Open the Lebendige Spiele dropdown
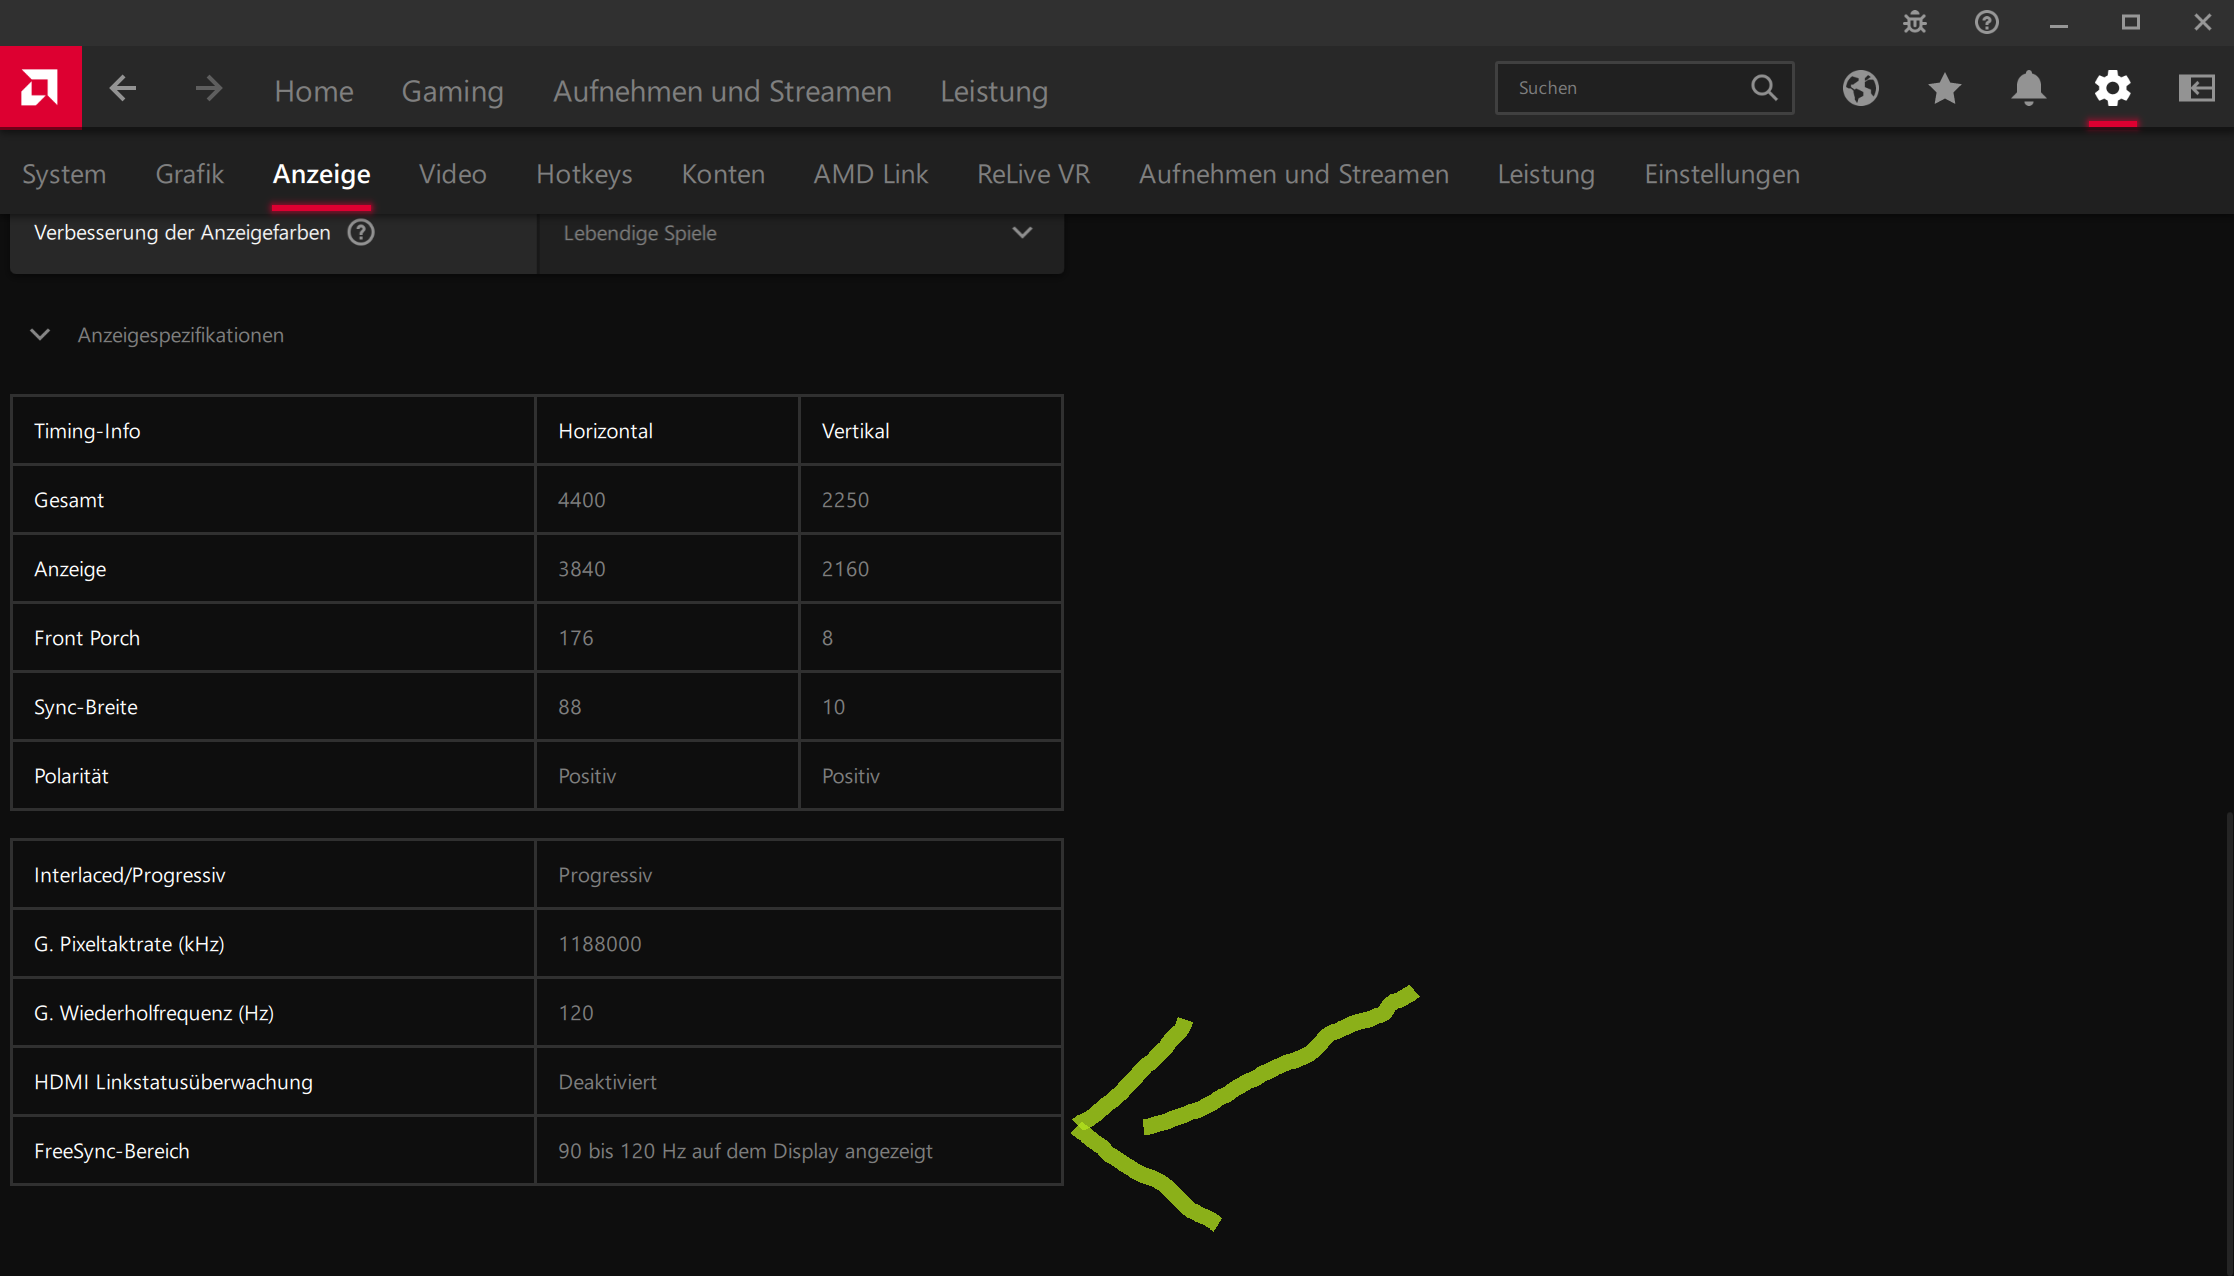The image size is (2234, 1276). 800,233
